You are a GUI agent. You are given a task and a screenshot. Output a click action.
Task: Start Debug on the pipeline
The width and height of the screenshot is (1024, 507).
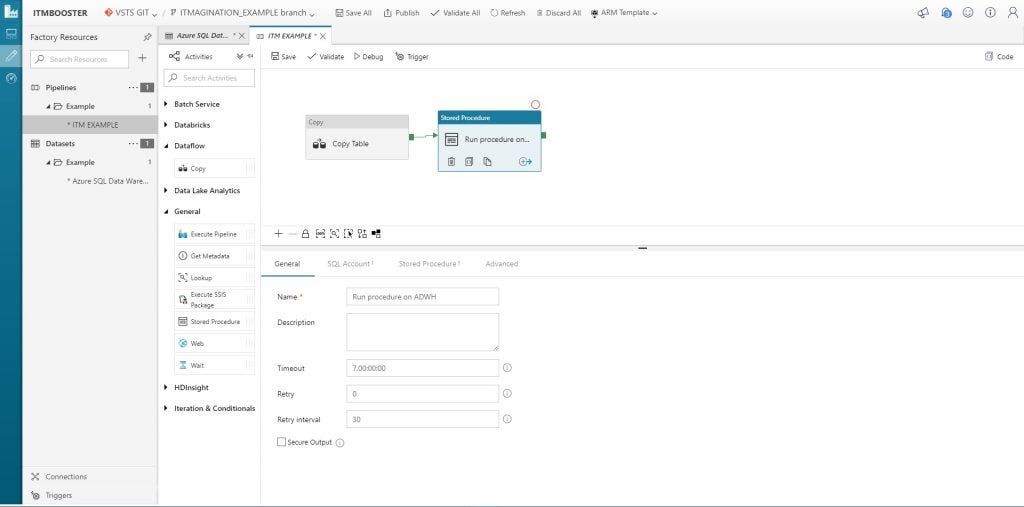368,57
